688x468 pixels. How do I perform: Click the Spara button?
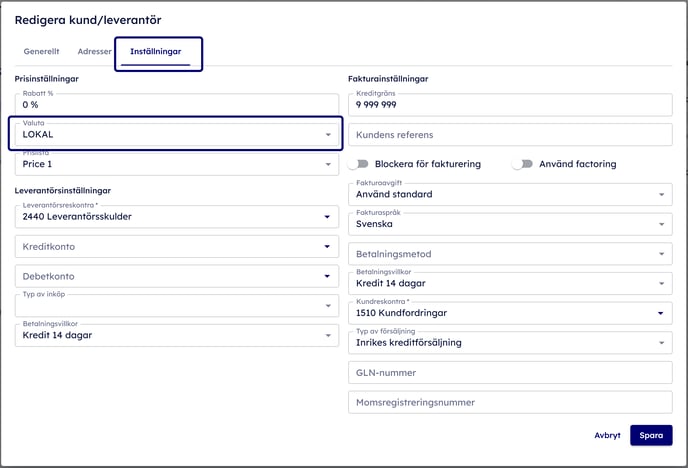[x=651, y=435]
